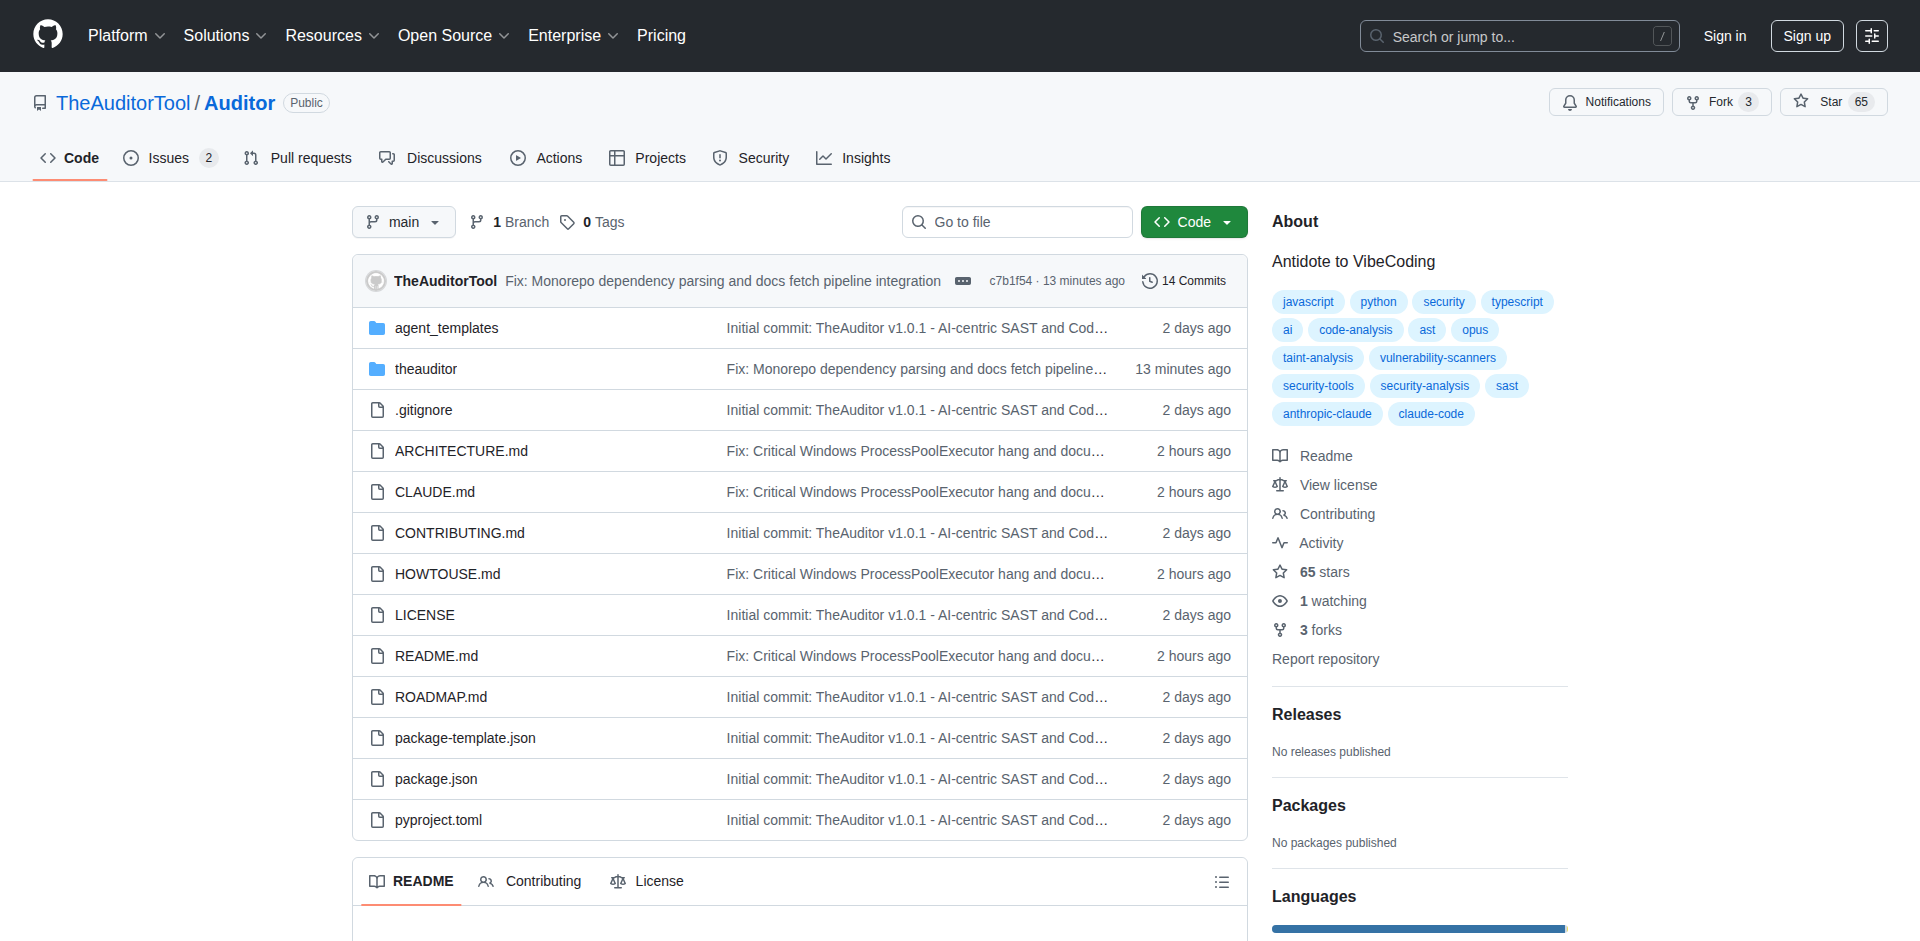Open Contributing link in About sidebar

1323,514
